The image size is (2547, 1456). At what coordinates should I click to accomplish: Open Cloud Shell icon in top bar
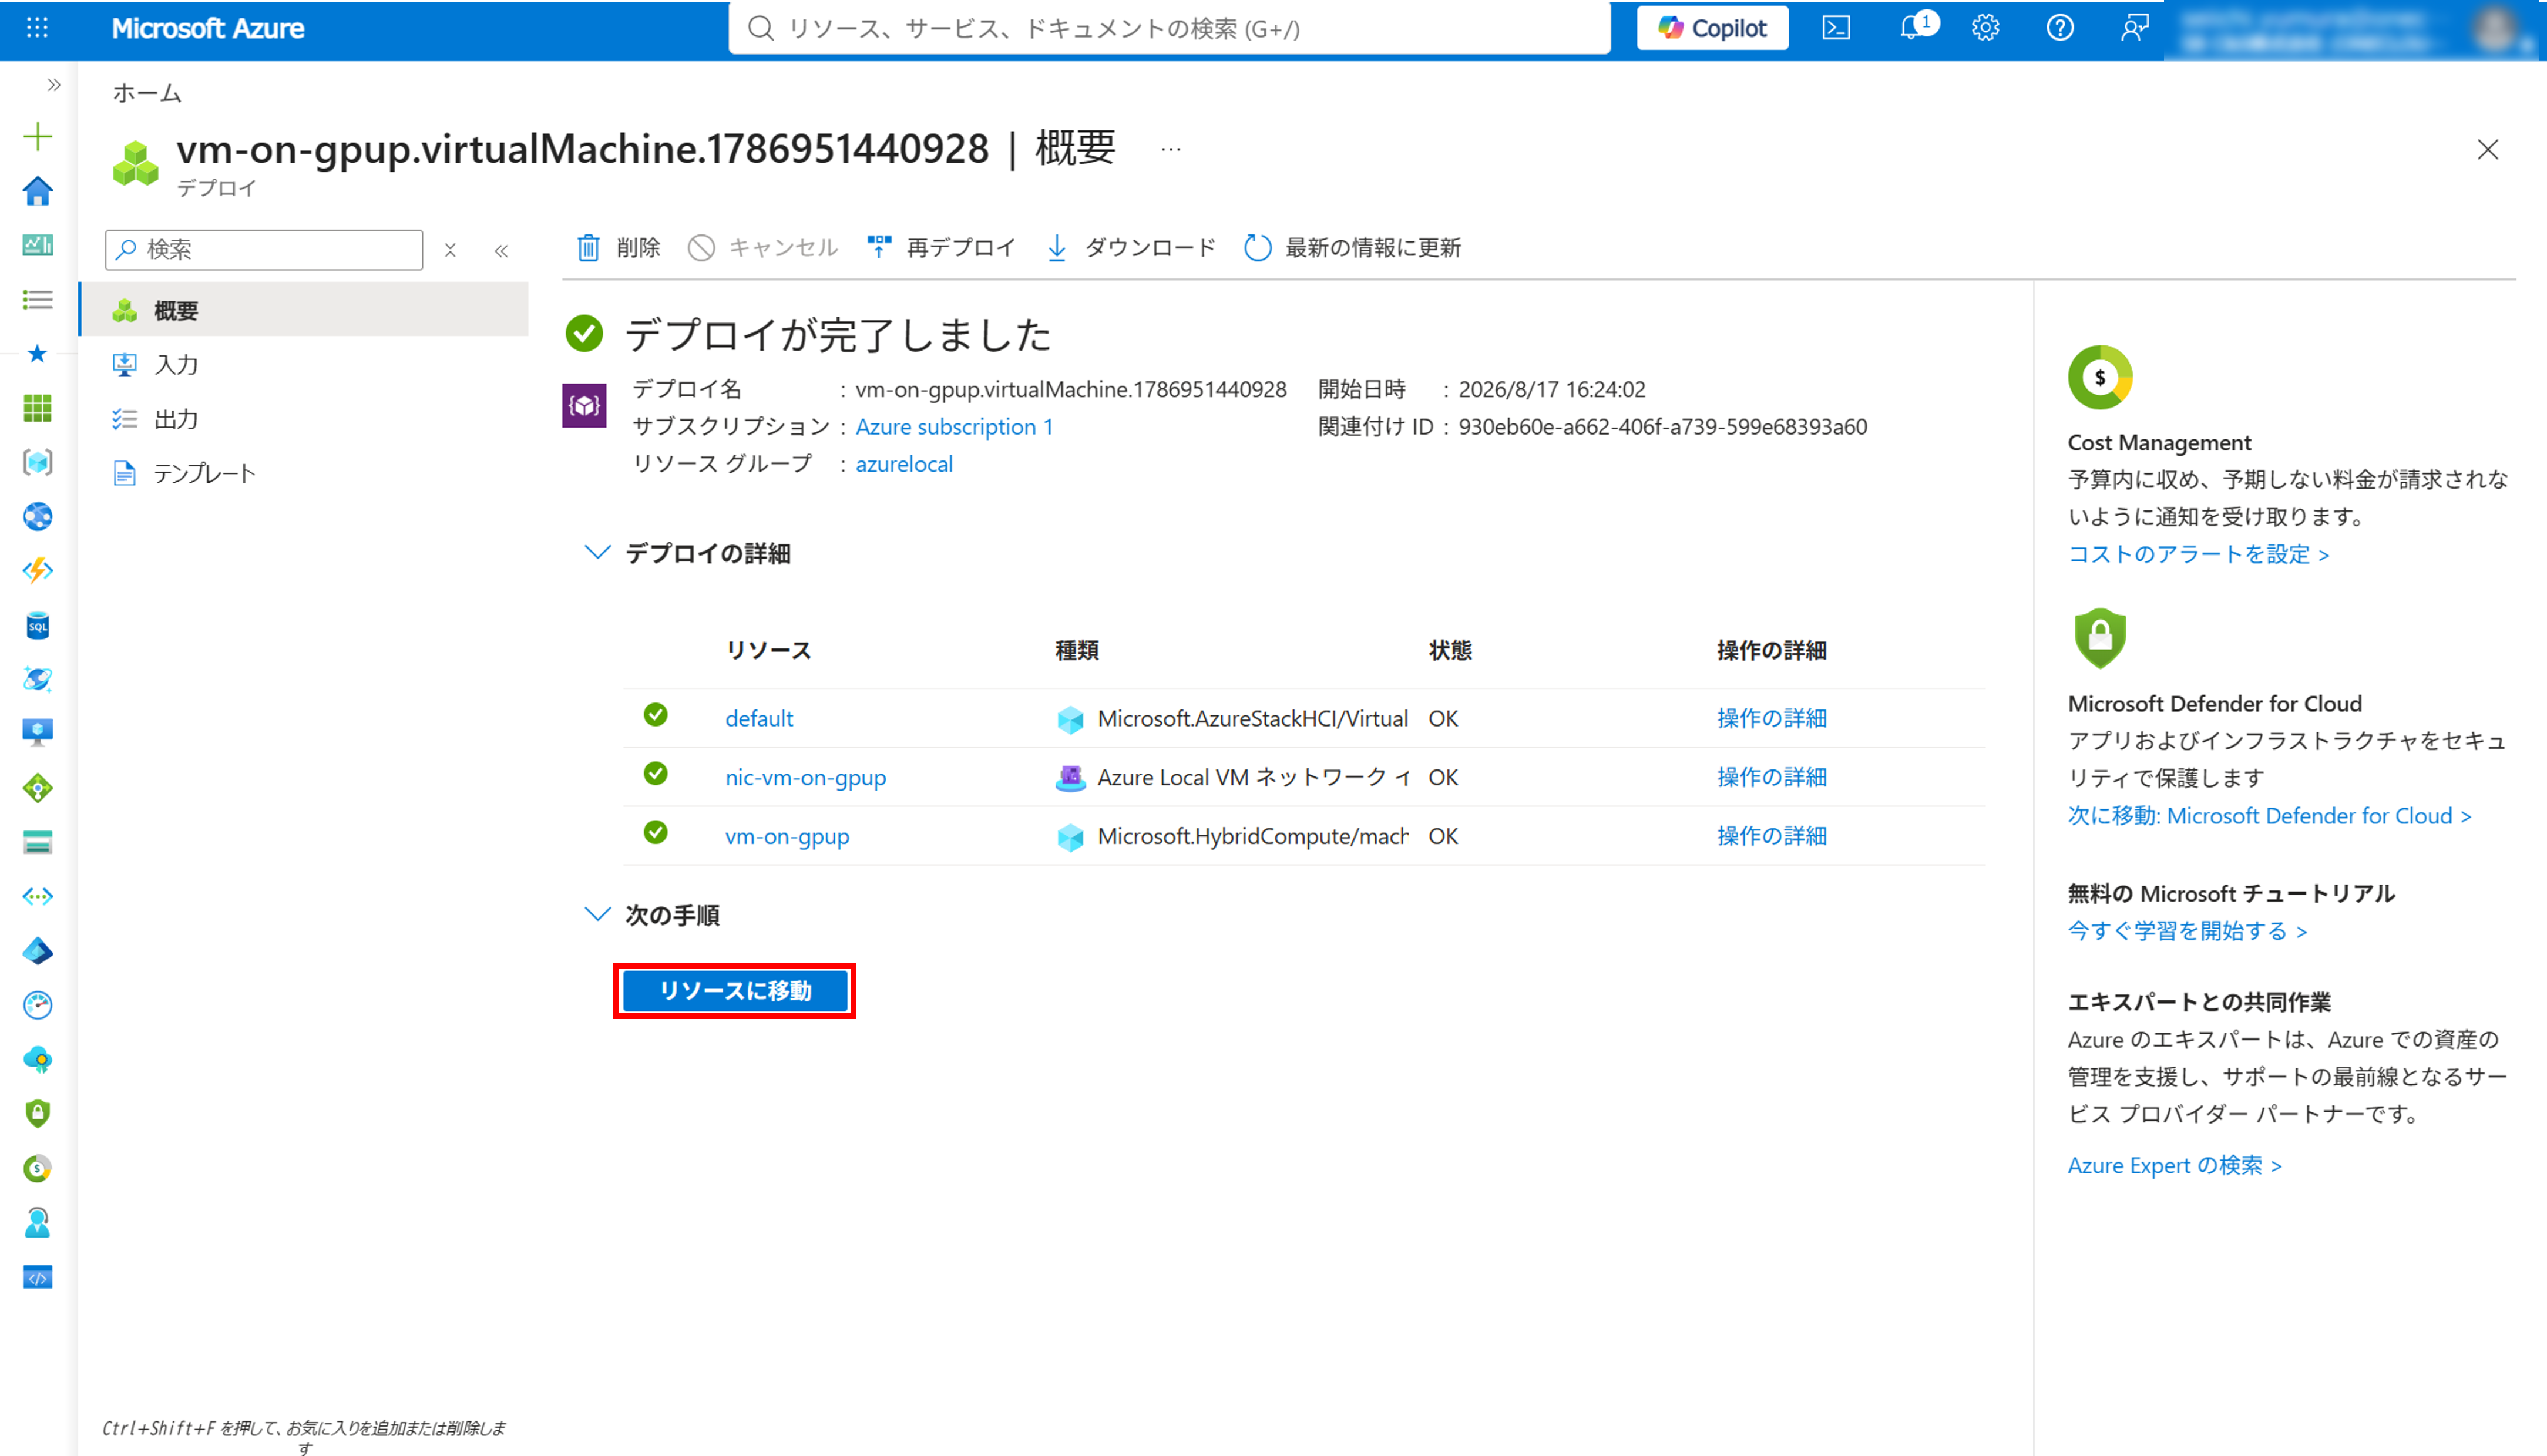coord(1836,28)
